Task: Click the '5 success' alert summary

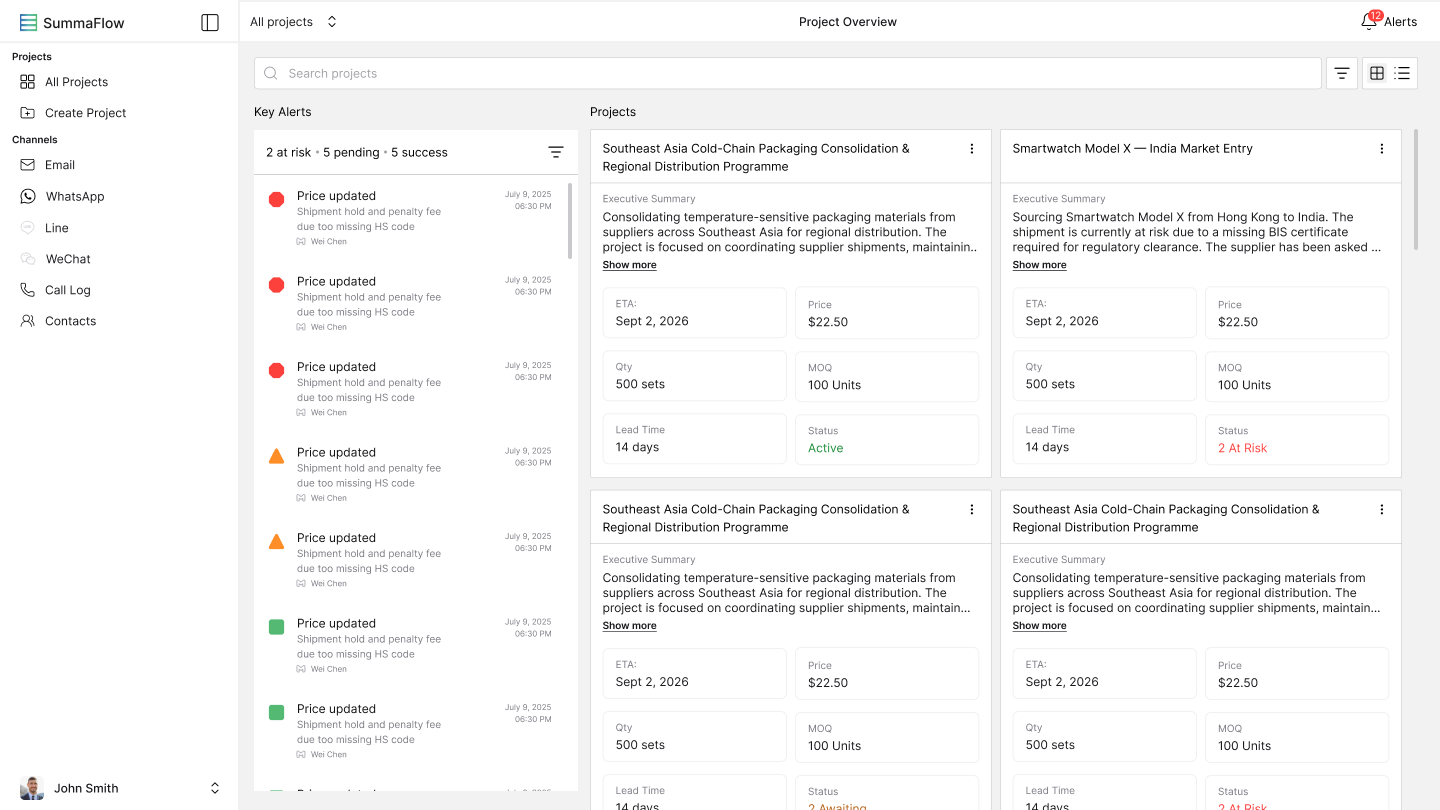Action: (x=419, y=153)
